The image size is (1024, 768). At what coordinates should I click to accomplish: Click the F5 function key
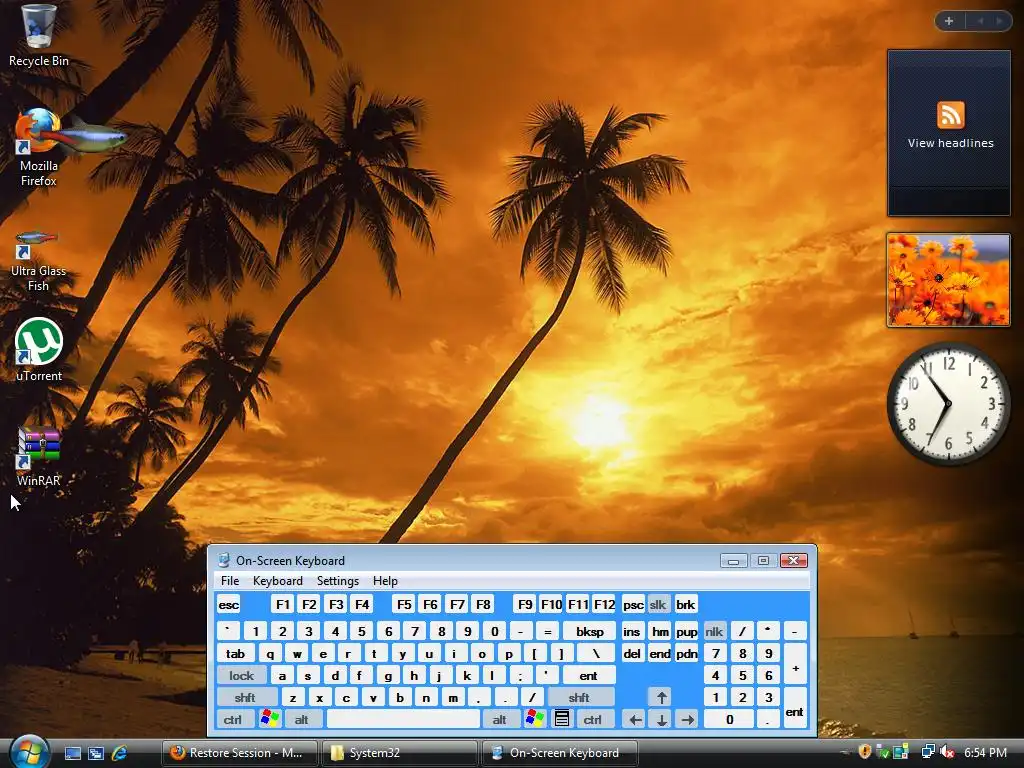404,604
